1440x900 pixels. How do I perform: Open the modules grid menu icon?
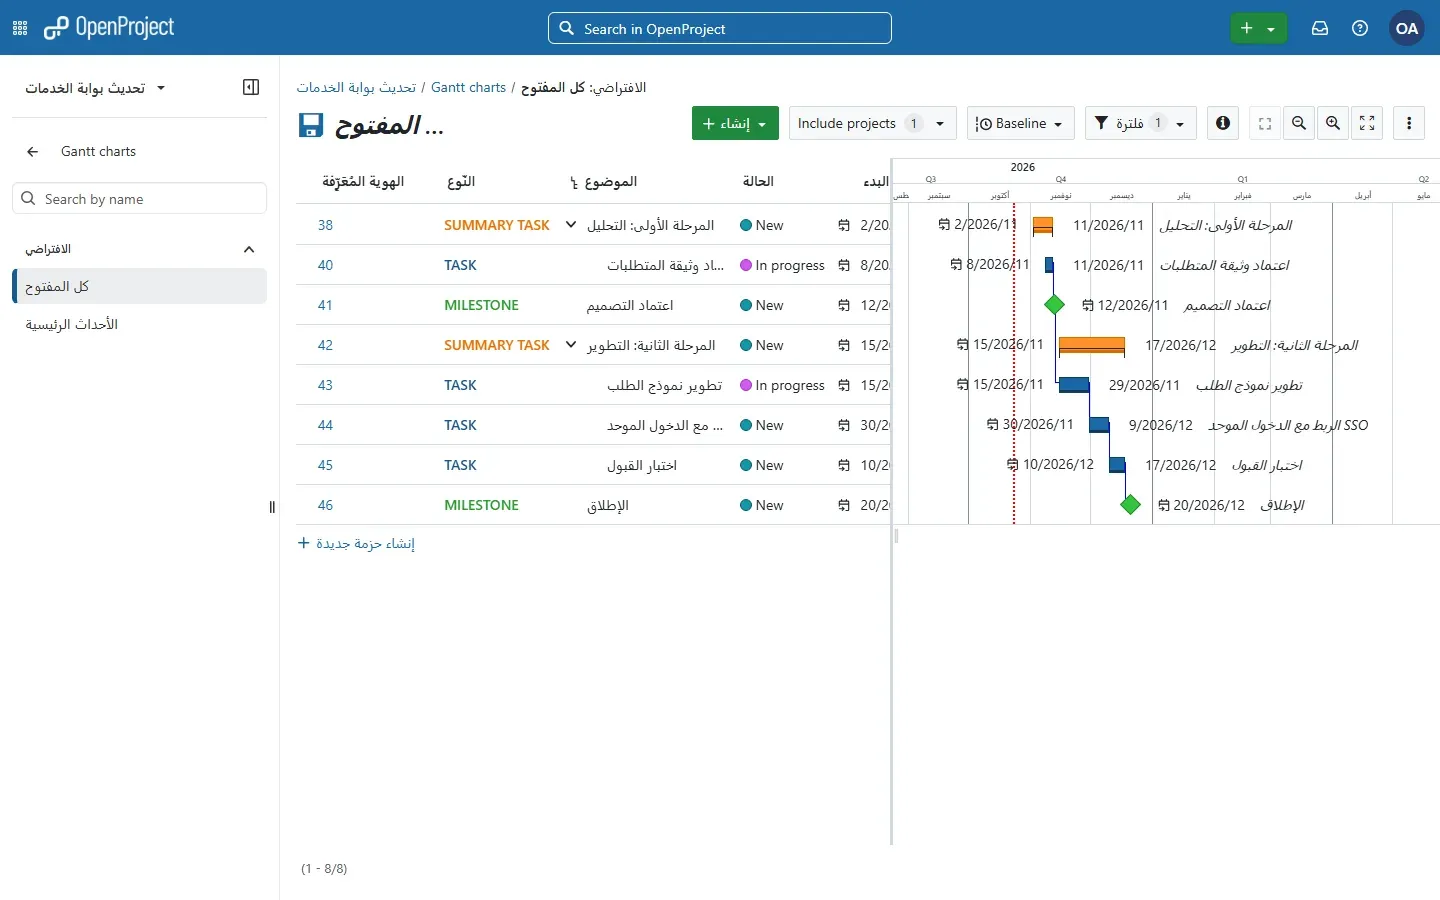(20, 28)
